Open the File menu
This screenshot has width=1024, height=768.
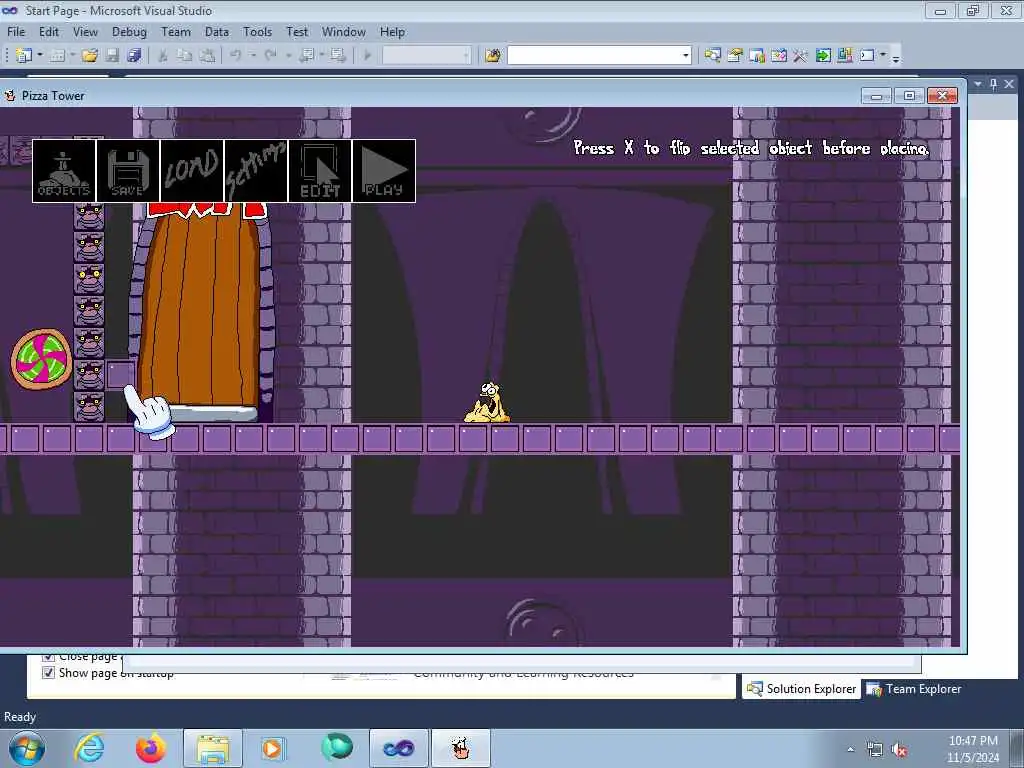(16, 32)
